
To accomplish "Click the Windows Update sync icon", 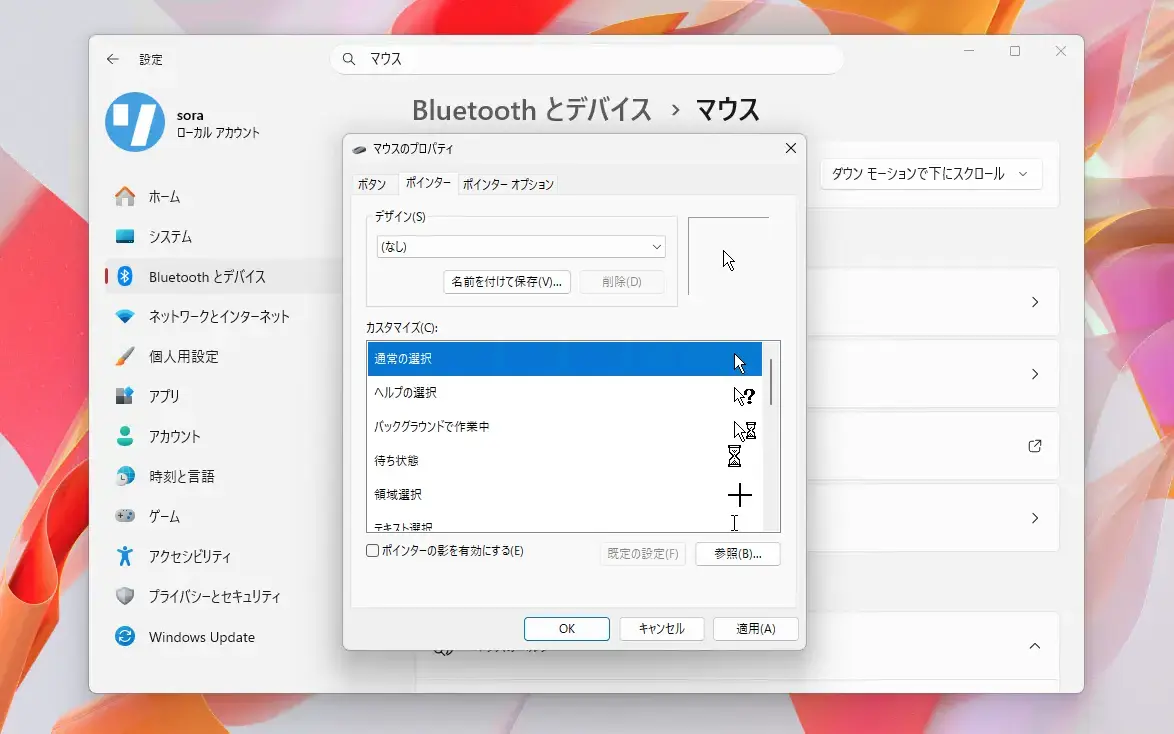I will pyautogui.click(x=125, y=636).
